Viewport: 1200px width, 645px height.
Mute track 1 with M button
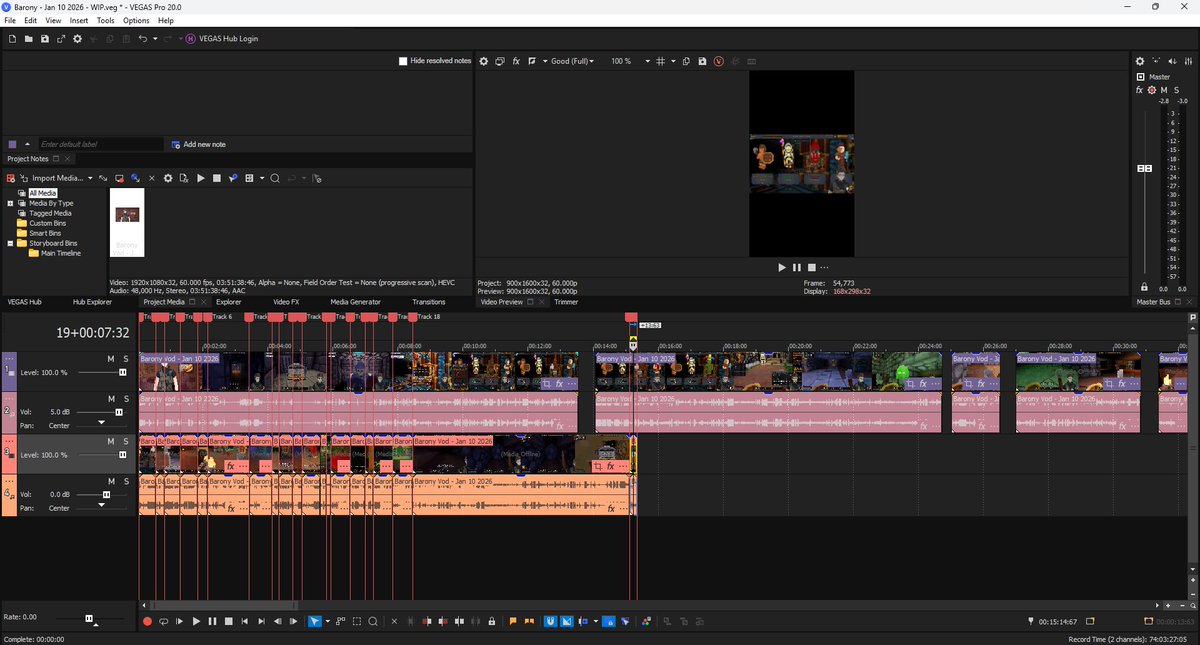111,358
